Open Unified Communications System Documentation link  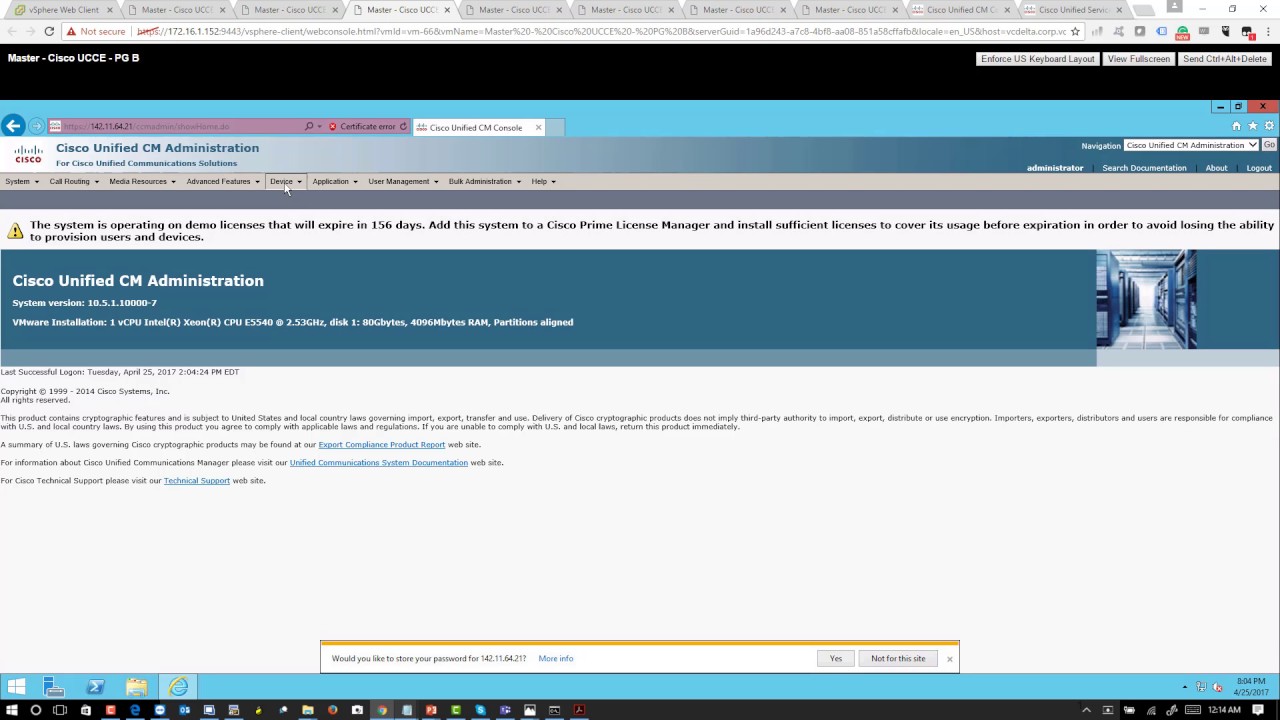tap(378, 462)
